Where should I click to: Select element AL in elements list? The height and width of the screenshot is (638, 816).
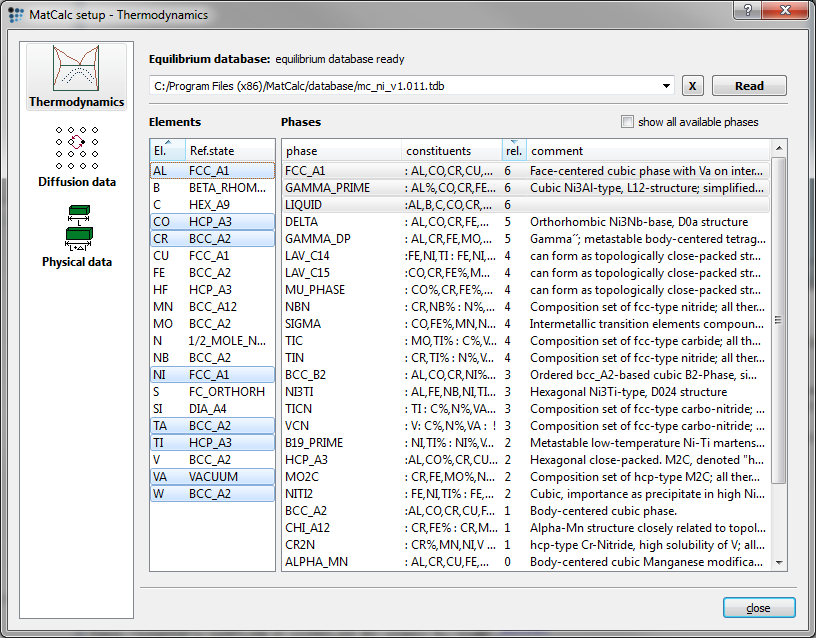point(212,171)
